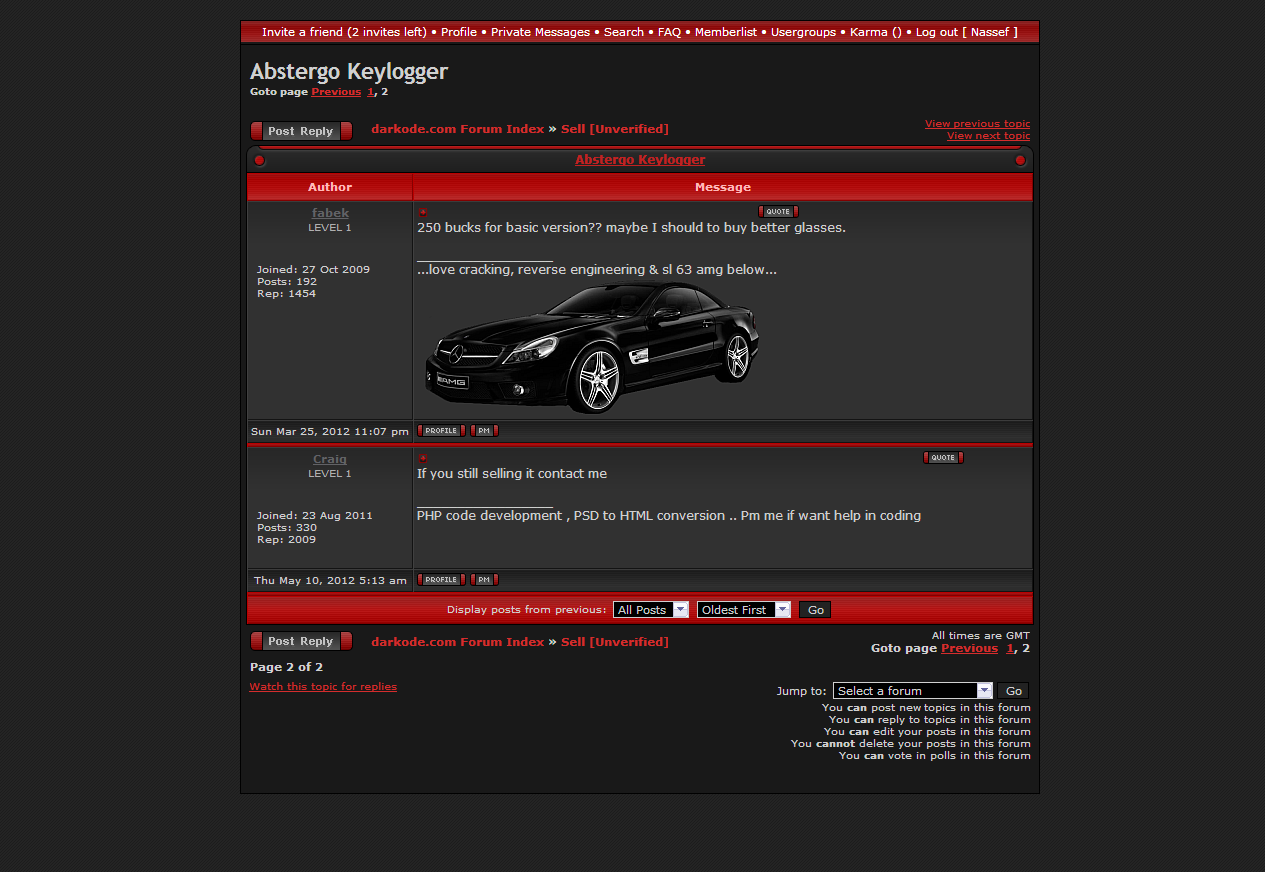
Task: Click the post marker icon on Craig's post
Action: point(423,458)
